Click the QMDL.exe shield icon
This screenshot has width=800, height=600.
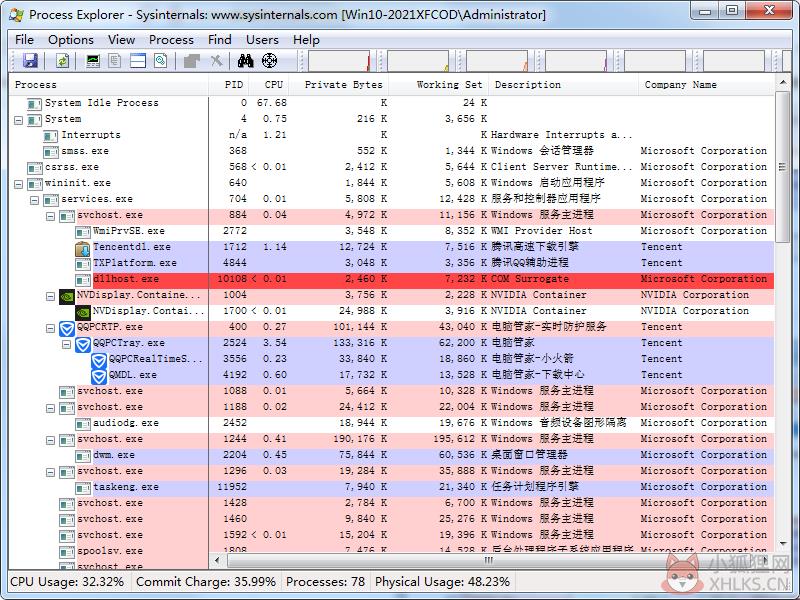tap(98, 377)
